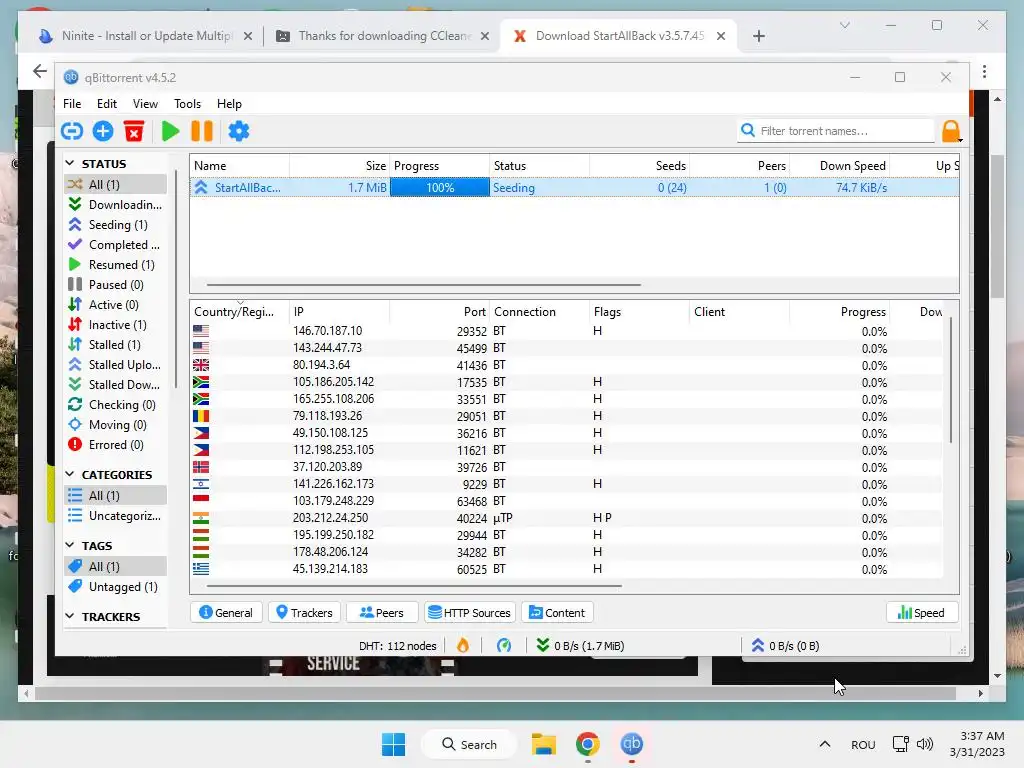Sort peers by Flags column header
This screenshot has width=1024, height=768.
click(639, 312)
